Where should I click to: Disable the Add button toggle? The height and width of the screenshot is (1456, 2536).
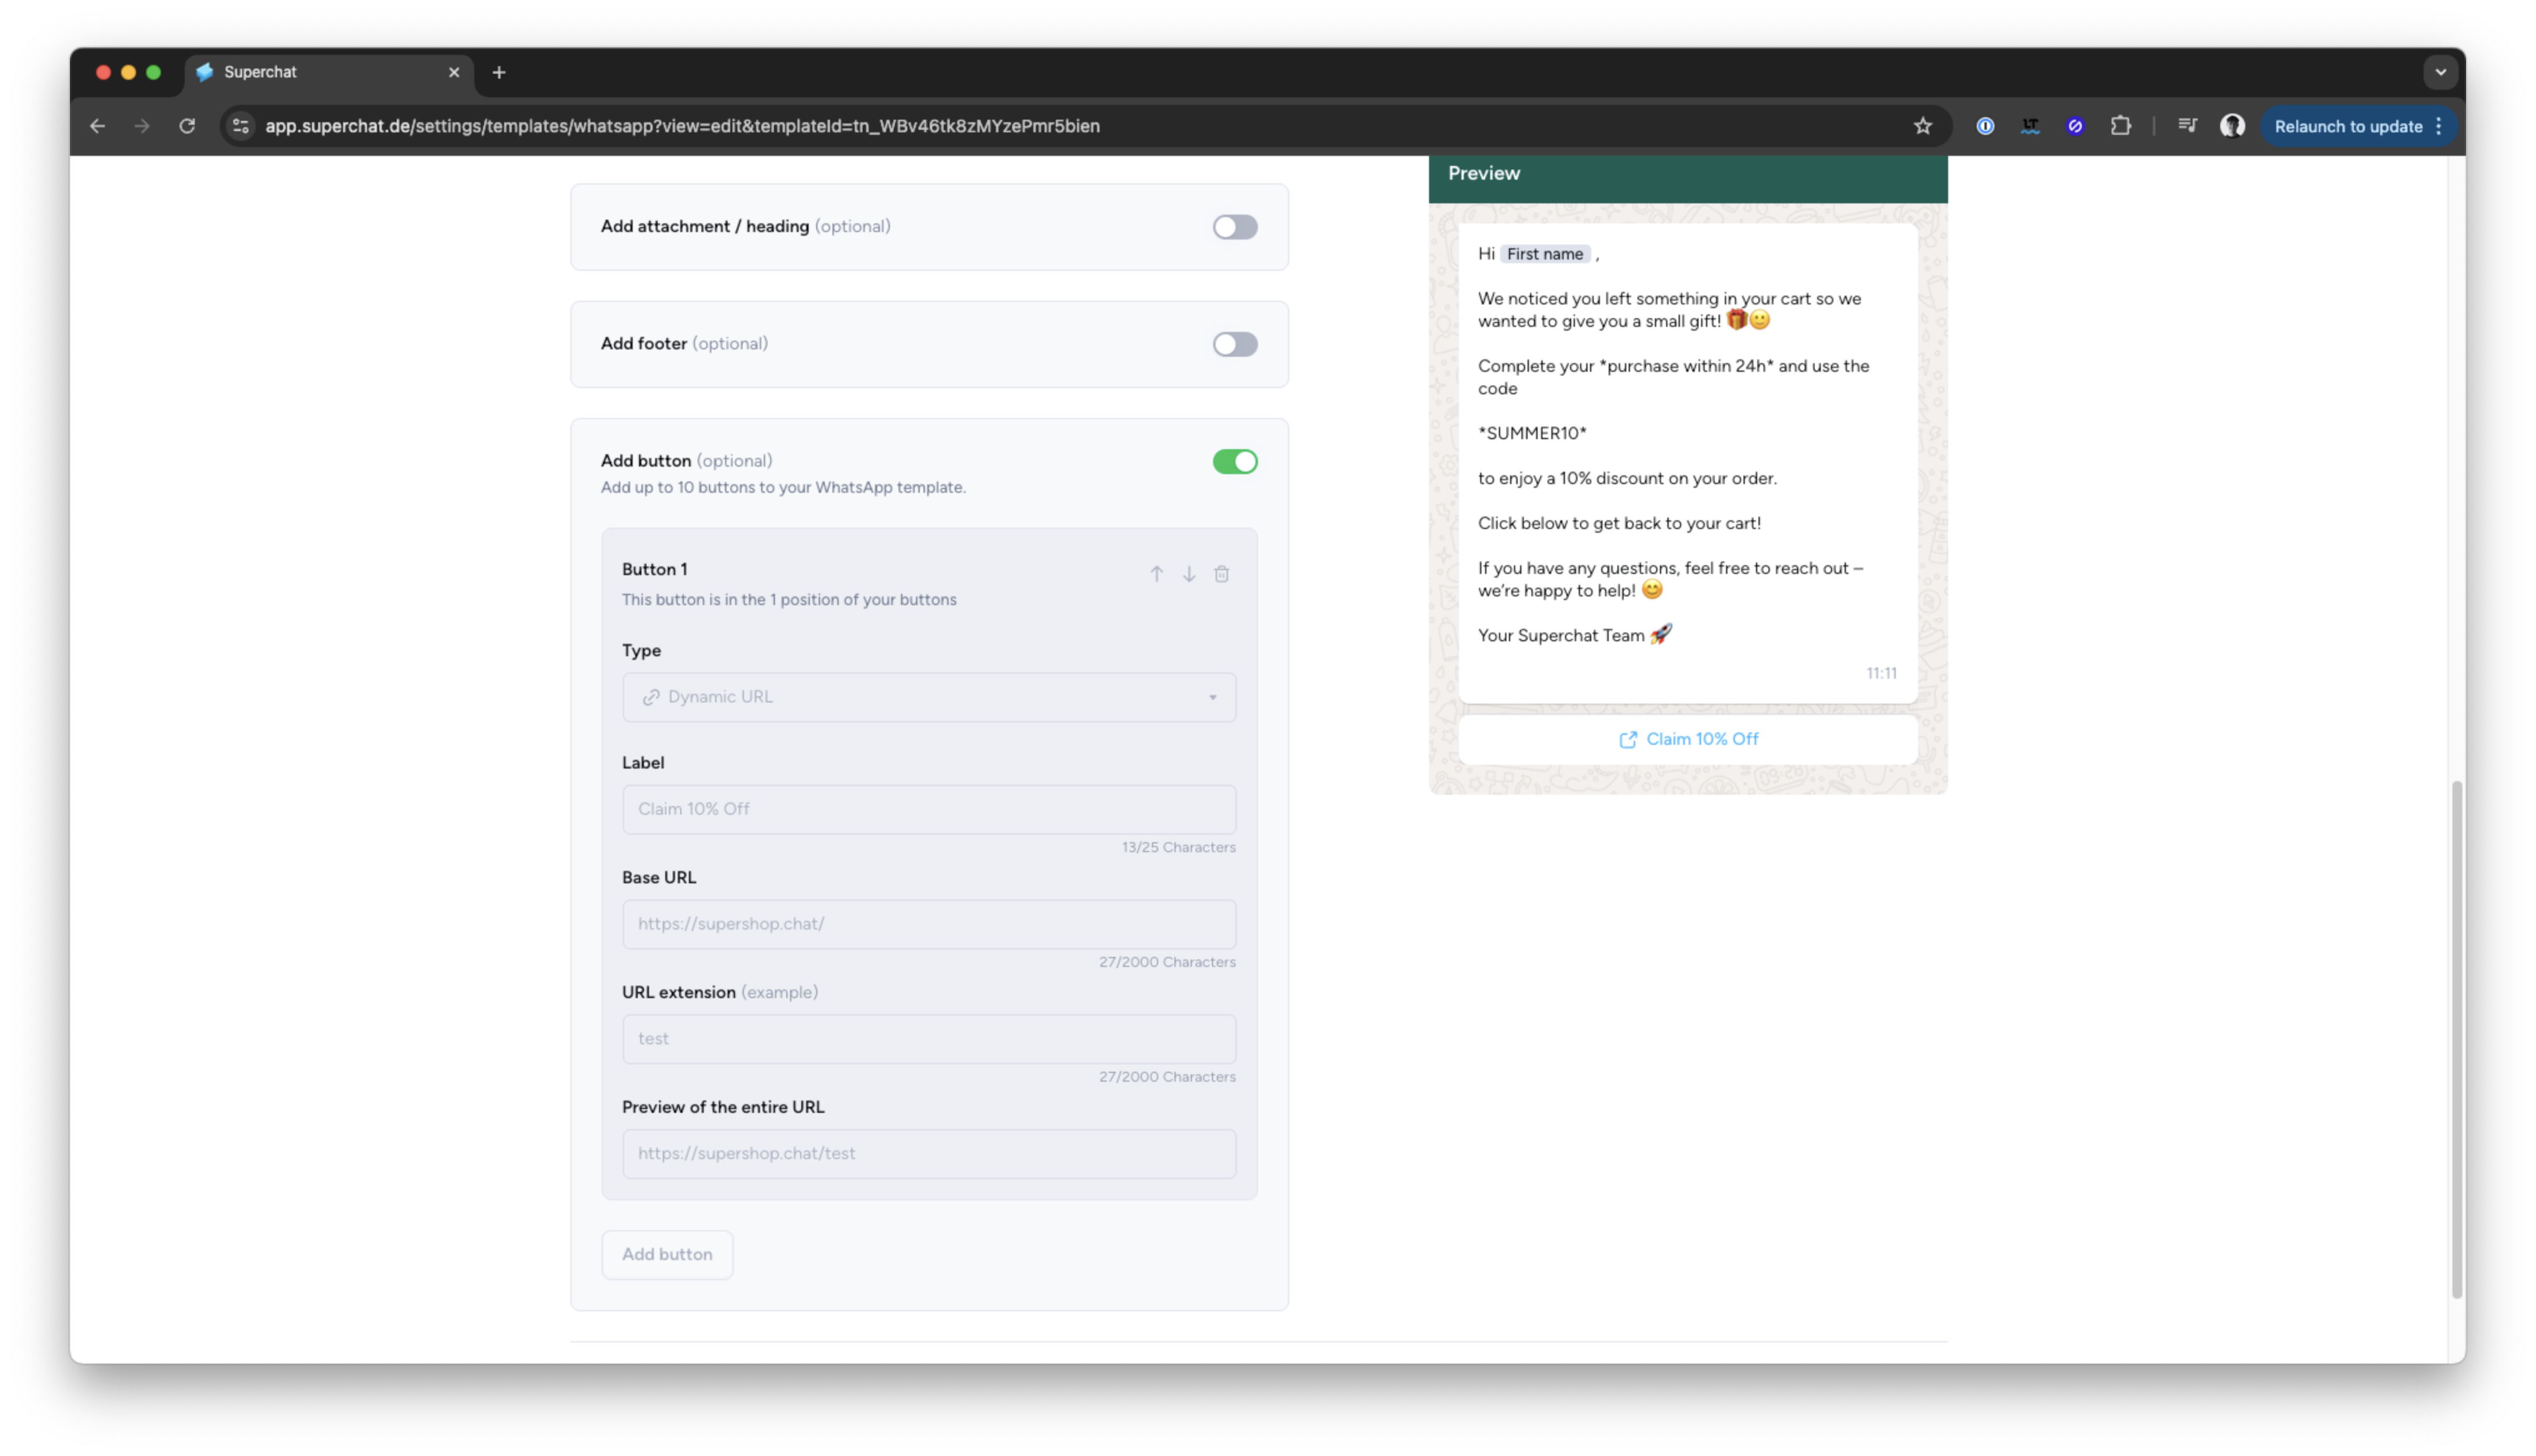[1234, 461]
